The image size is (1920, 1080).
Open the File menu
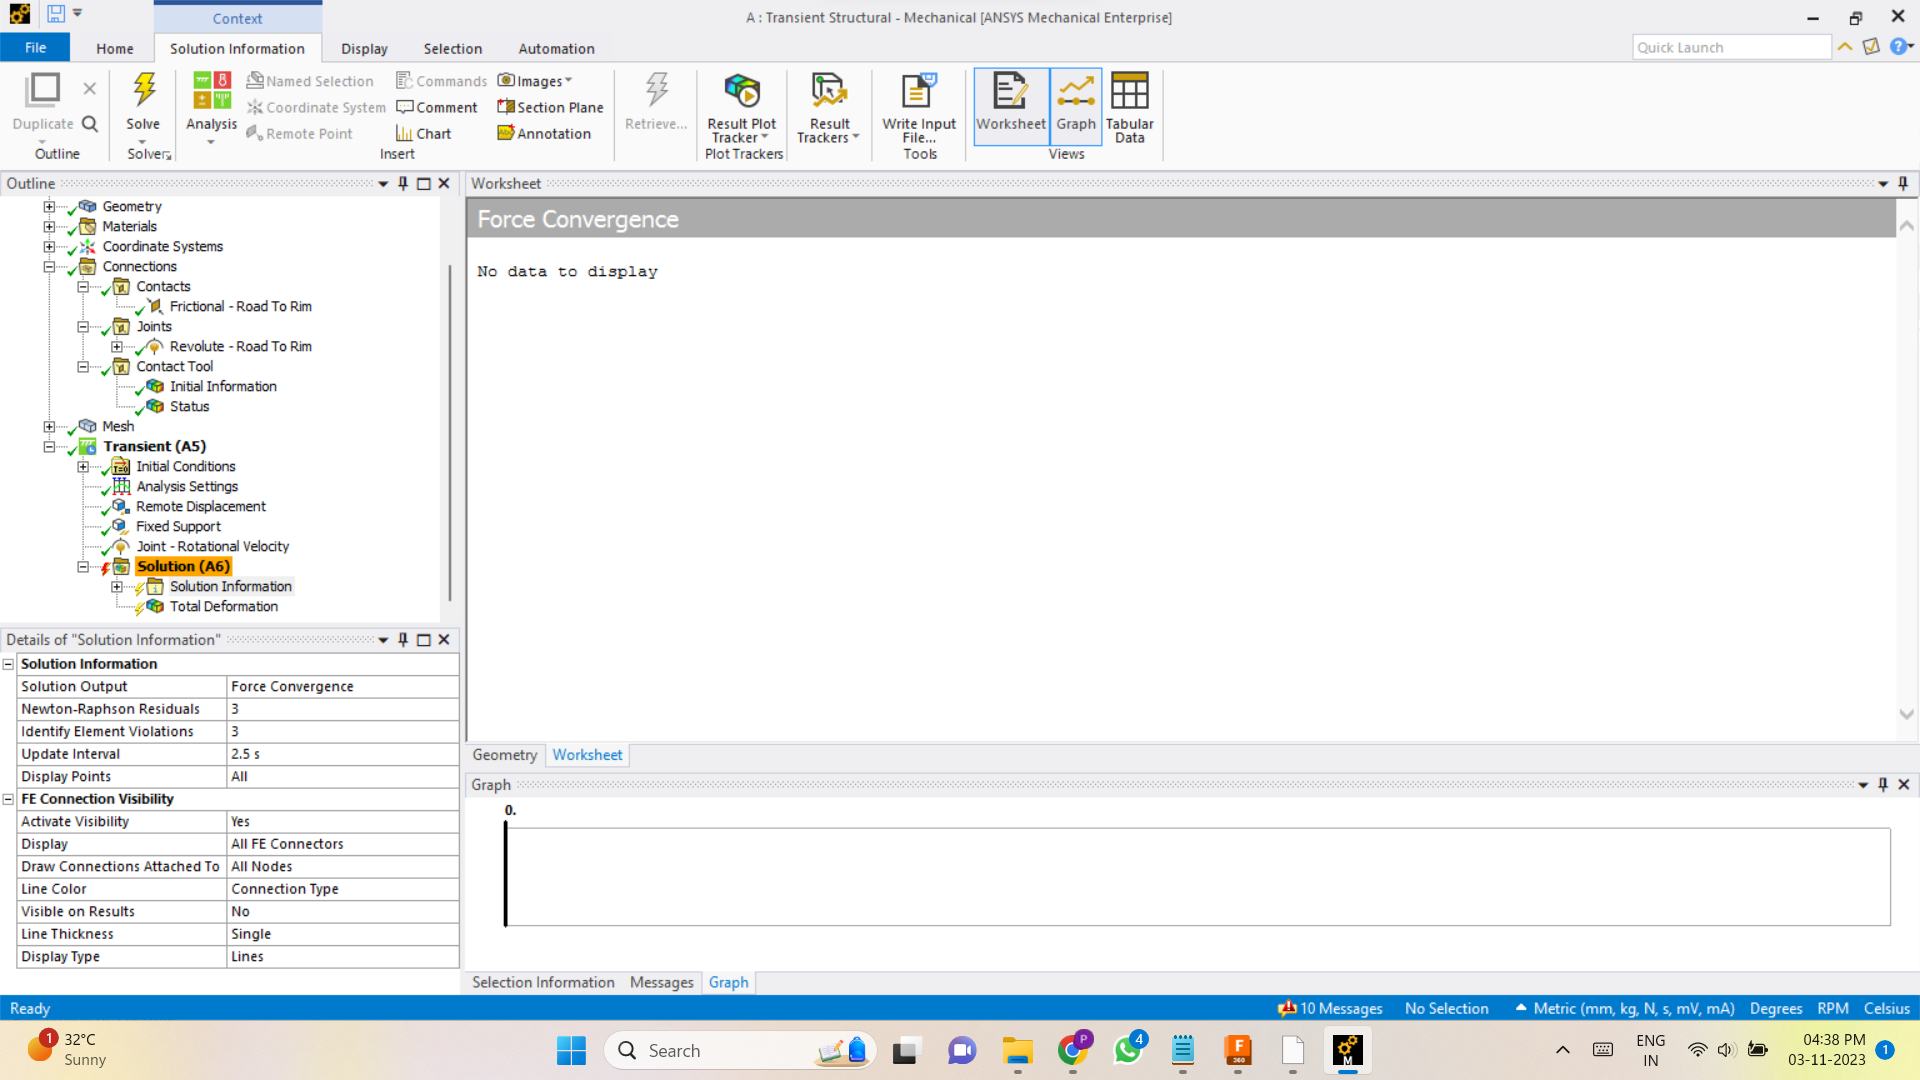click(35, 48)
